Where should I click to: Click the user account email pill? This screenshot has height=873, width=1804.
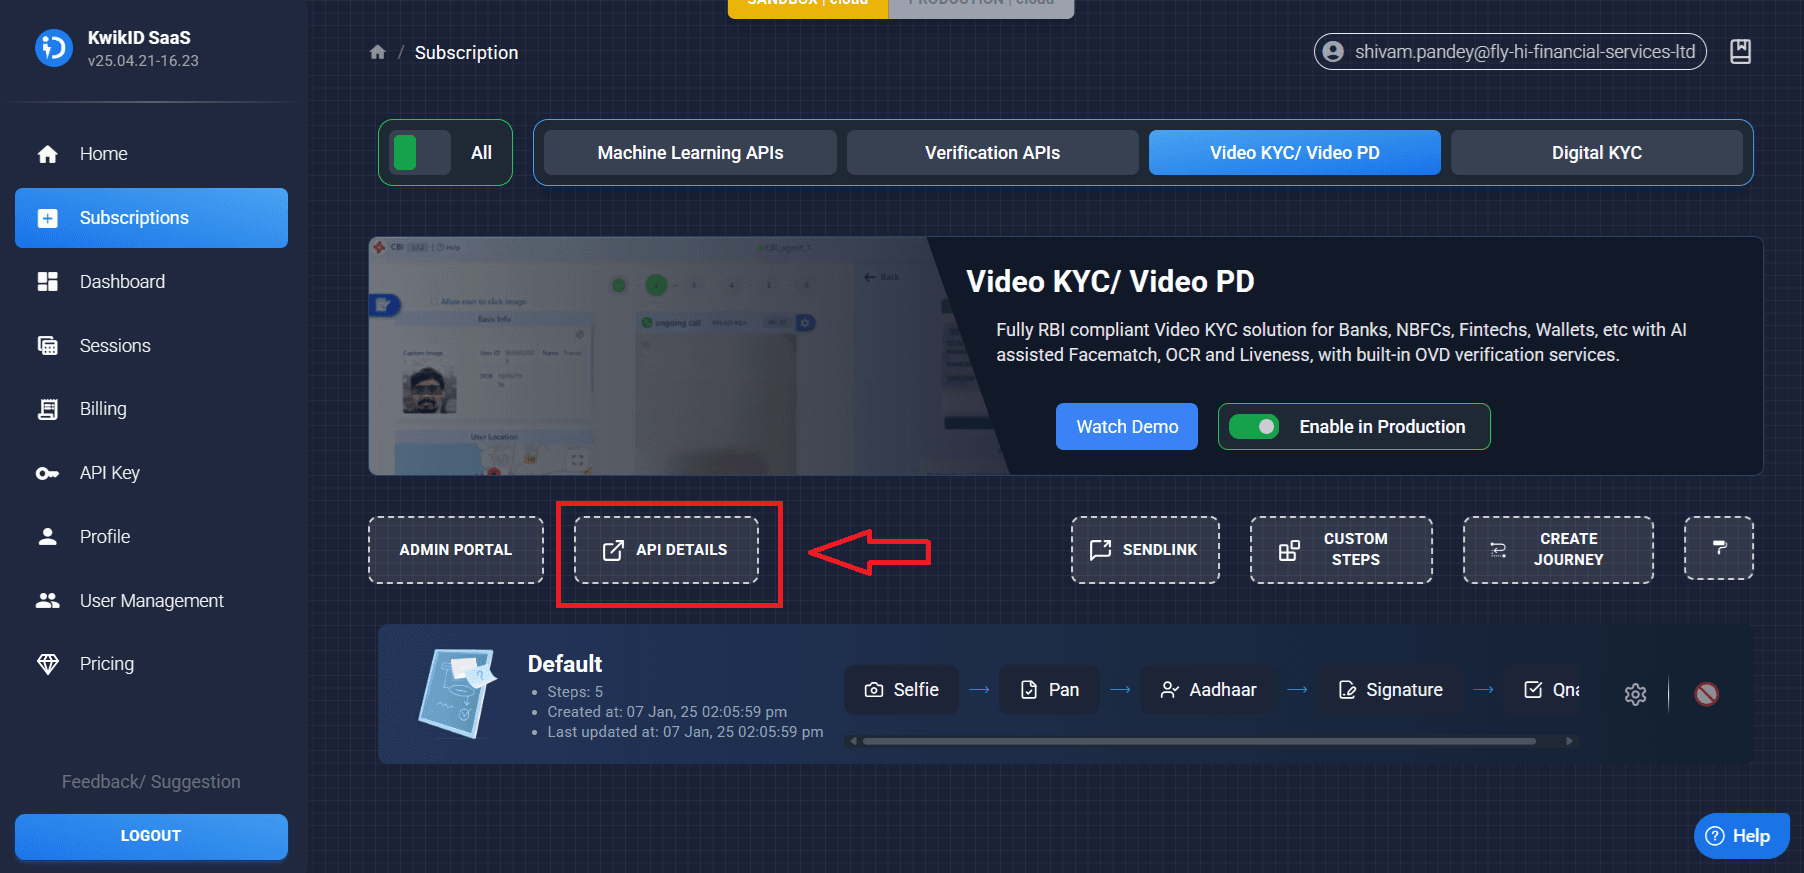coord(1510,52)
